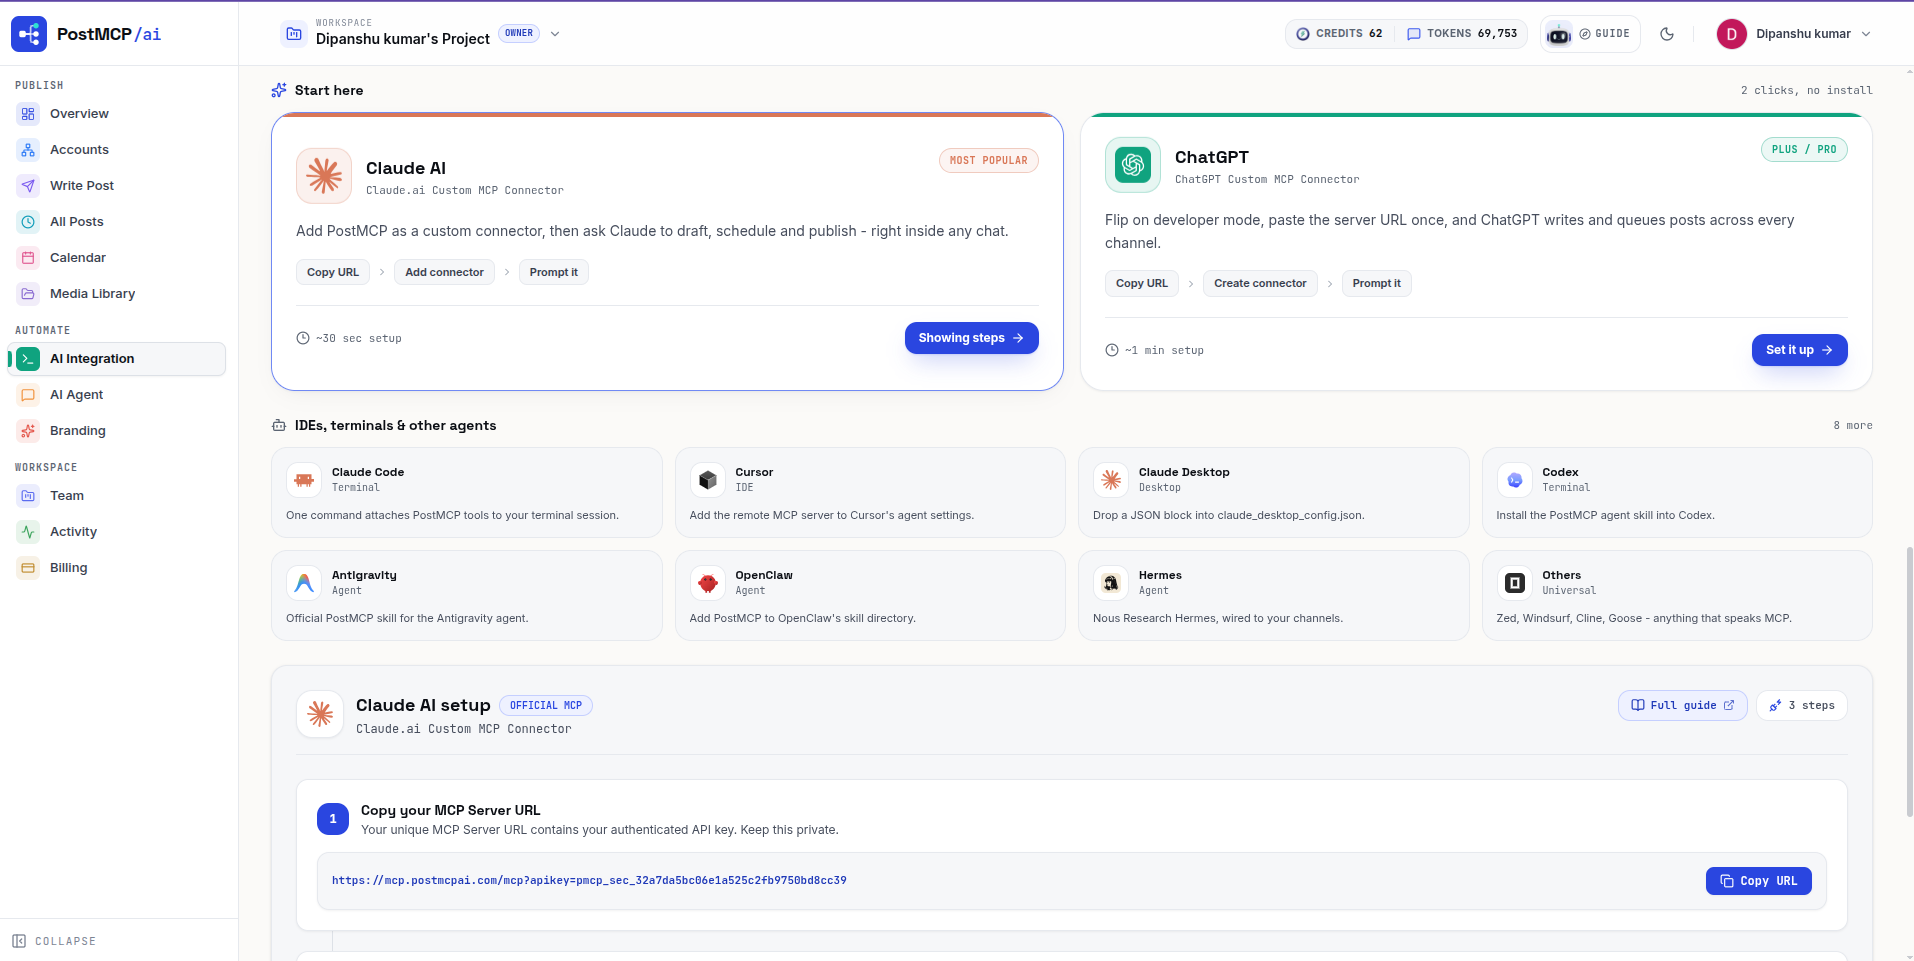
Task: Select the Claude Code terminal card icon
Action: click(x=304, y=480)
